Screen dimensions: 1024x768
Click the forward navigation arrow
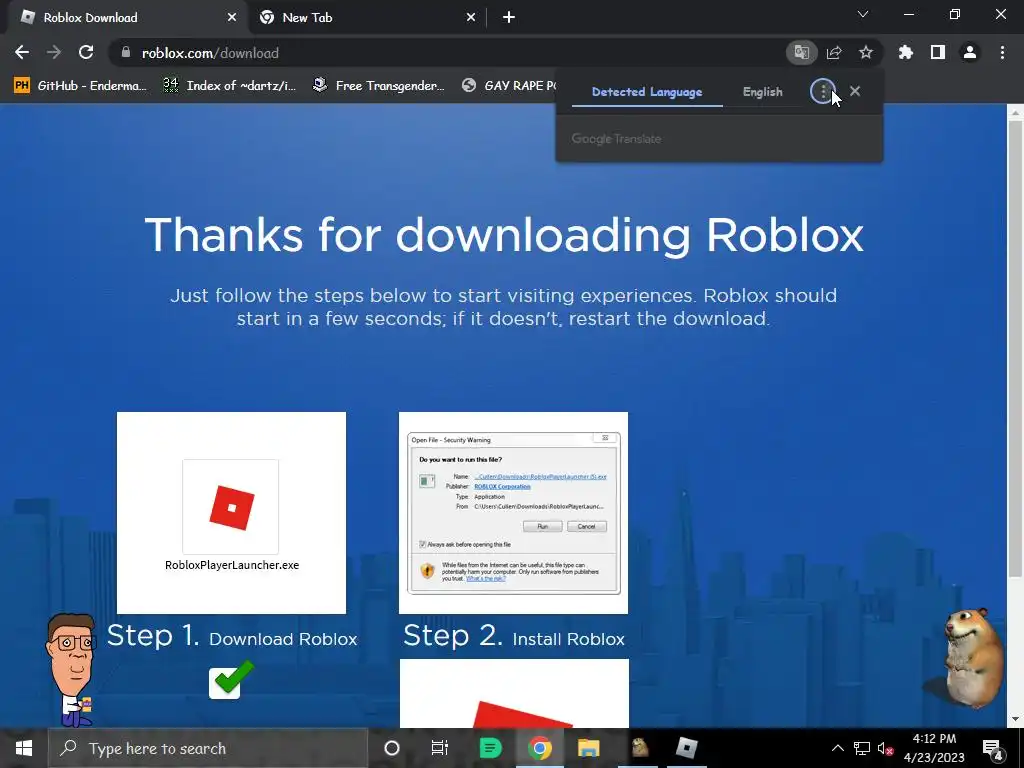tap(54, 52)
